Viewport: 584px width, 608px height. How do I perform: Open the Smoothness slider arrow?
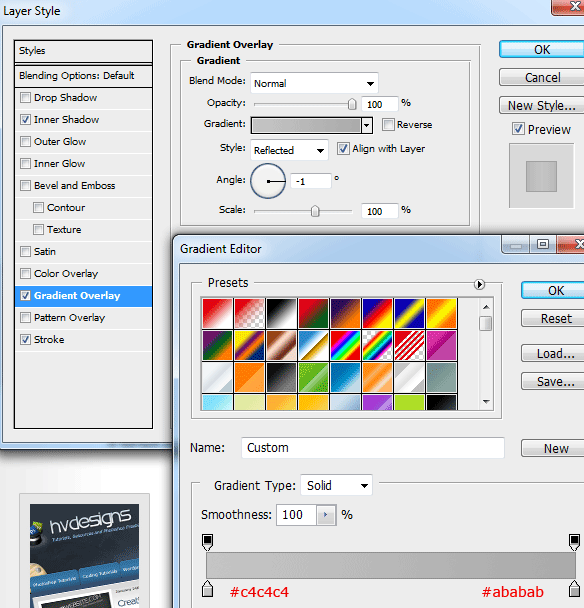[326, 515]
